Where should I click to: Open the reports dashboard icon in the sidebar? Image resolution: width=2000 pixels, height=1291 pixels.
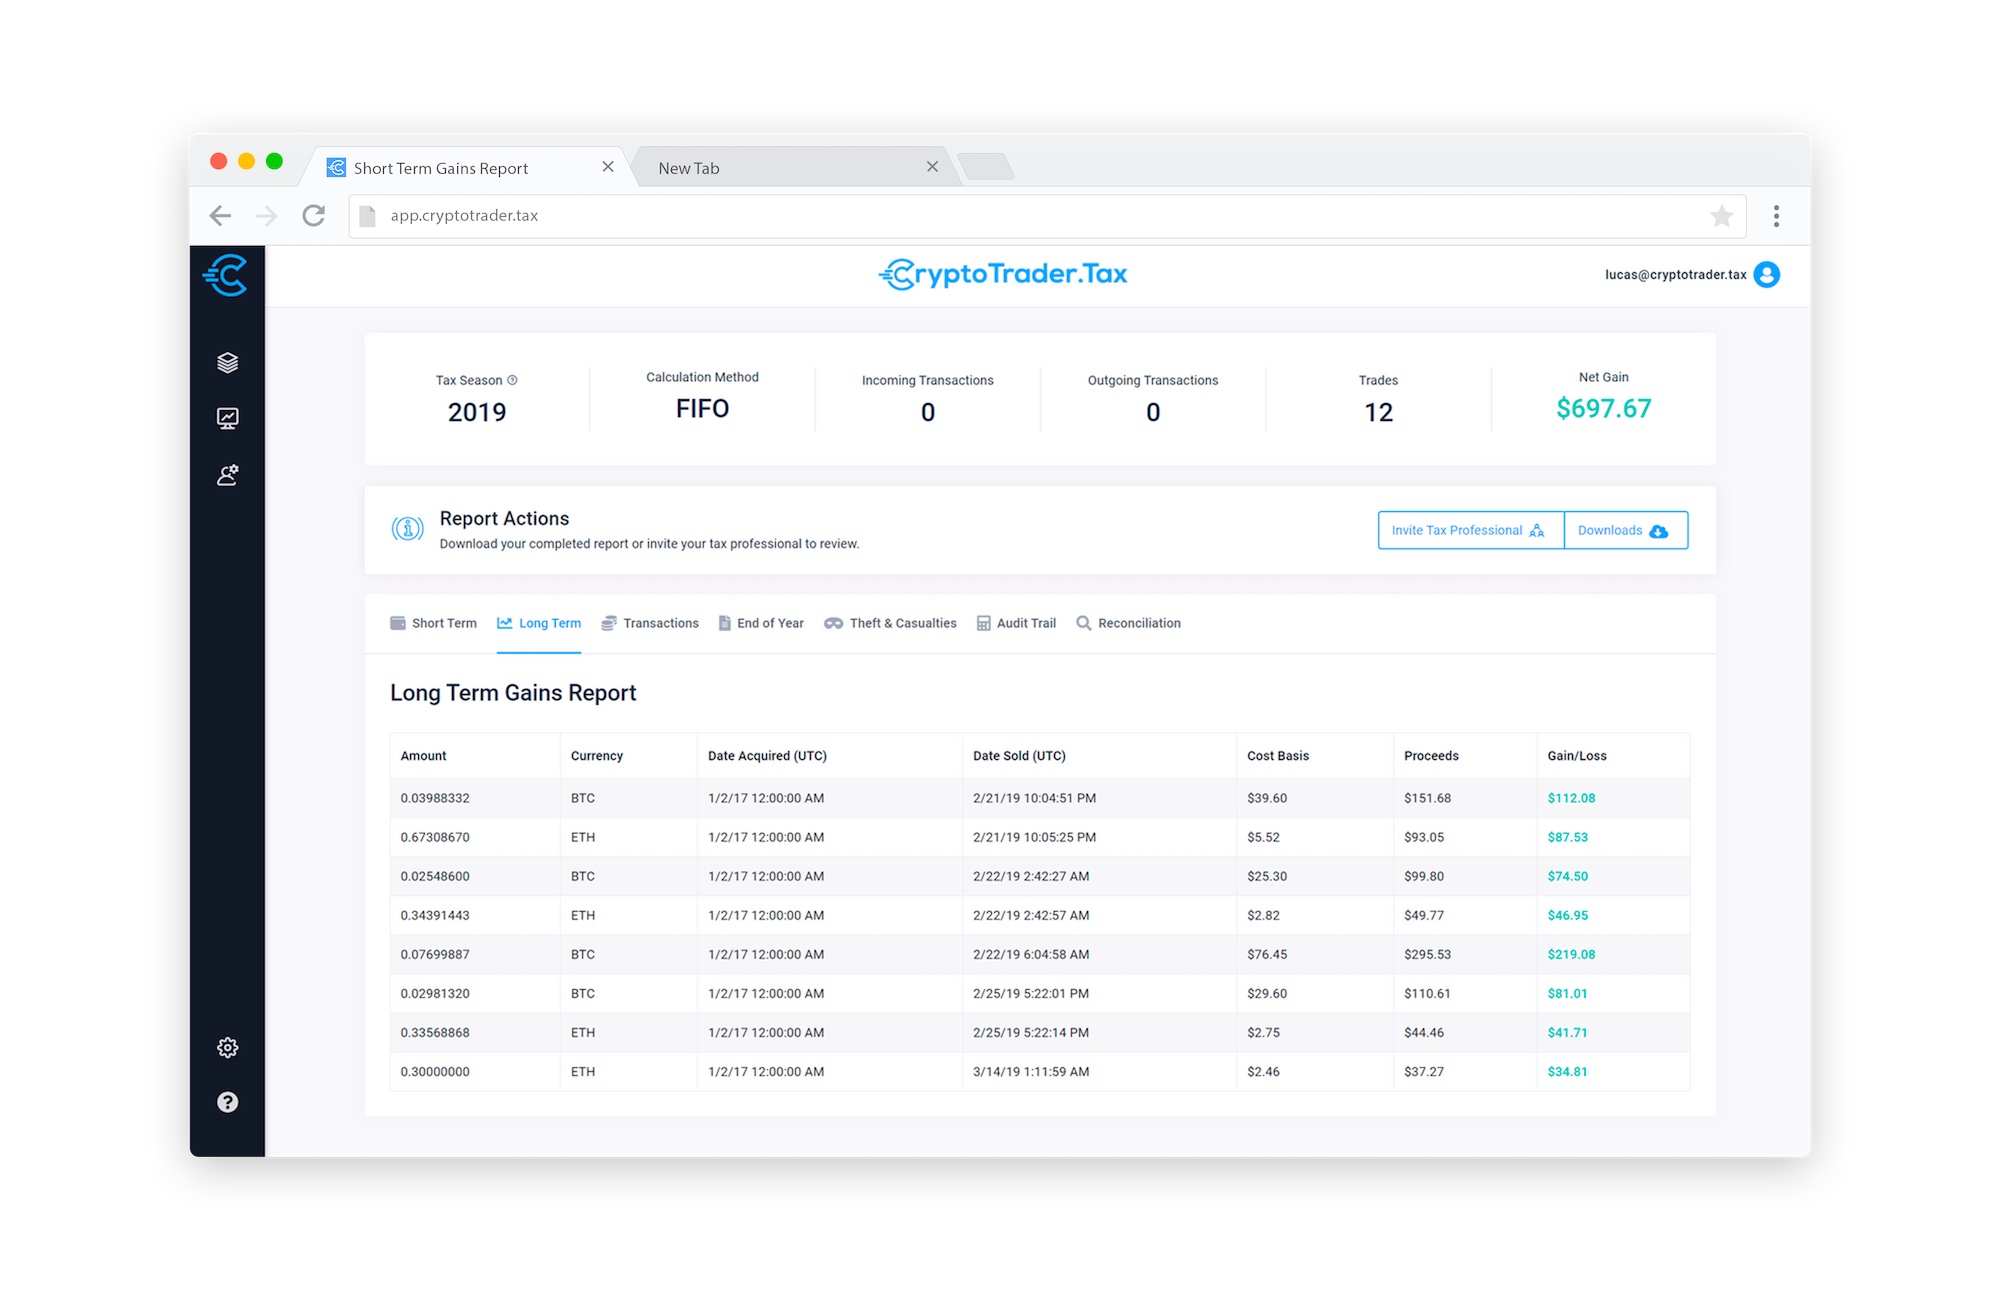tap(228, 418)
